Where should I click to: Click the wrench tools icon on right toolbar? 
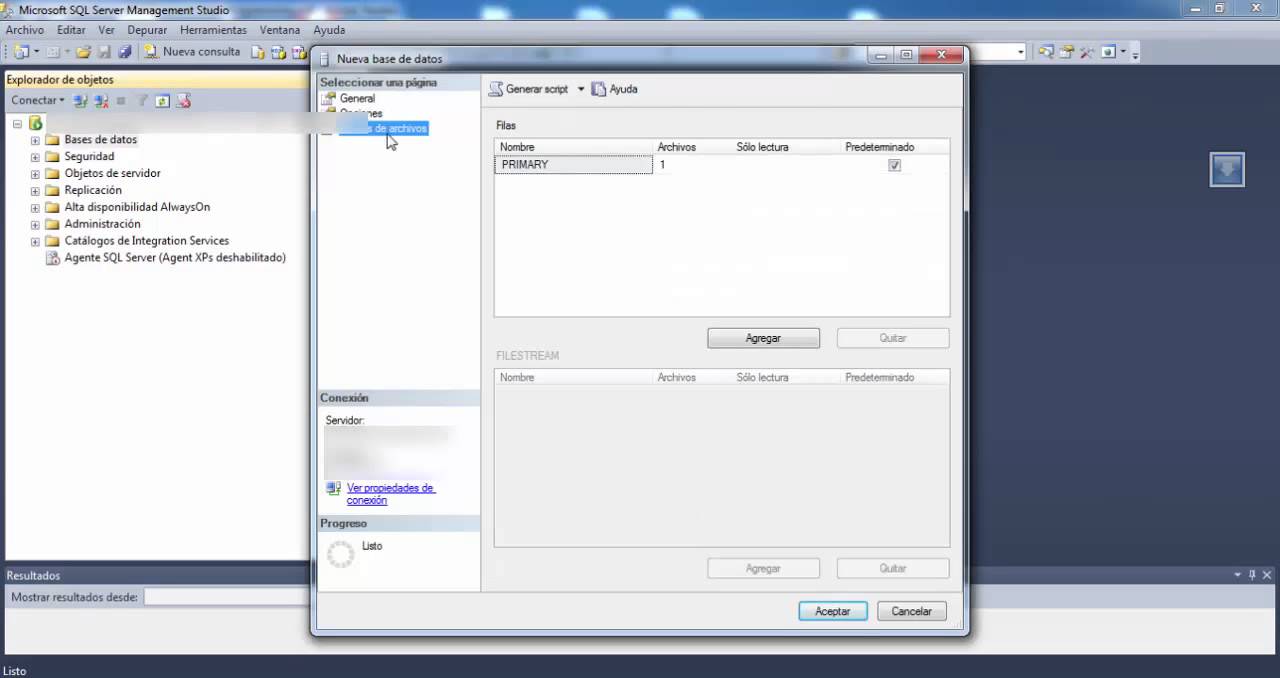[x=1087, y=52]
